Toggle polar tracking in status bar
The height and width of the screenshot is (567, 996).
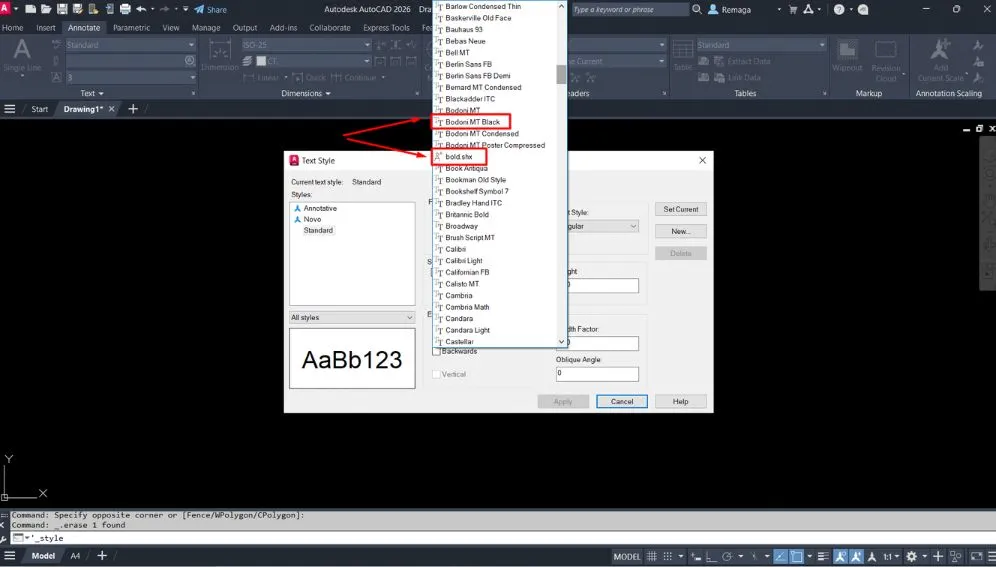tap(727, 557)
